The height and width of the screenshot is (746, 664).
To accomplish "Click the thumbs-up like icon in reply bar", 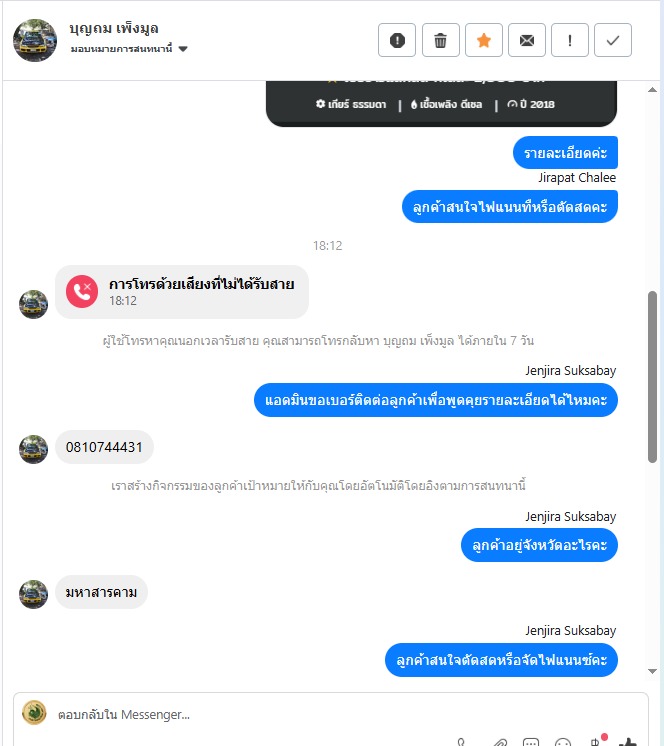I will 628,742.
